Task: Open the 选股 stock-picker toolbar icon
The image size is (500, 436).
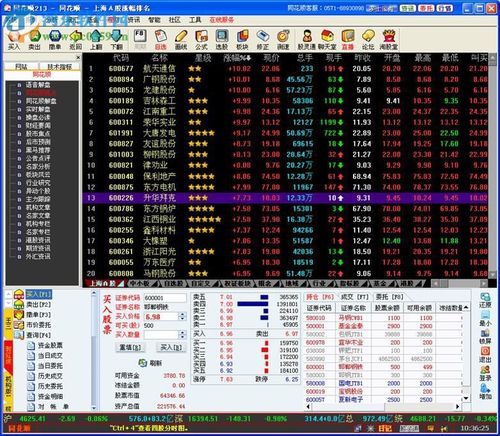Action: pyautogui.click(x=222, y=39)
